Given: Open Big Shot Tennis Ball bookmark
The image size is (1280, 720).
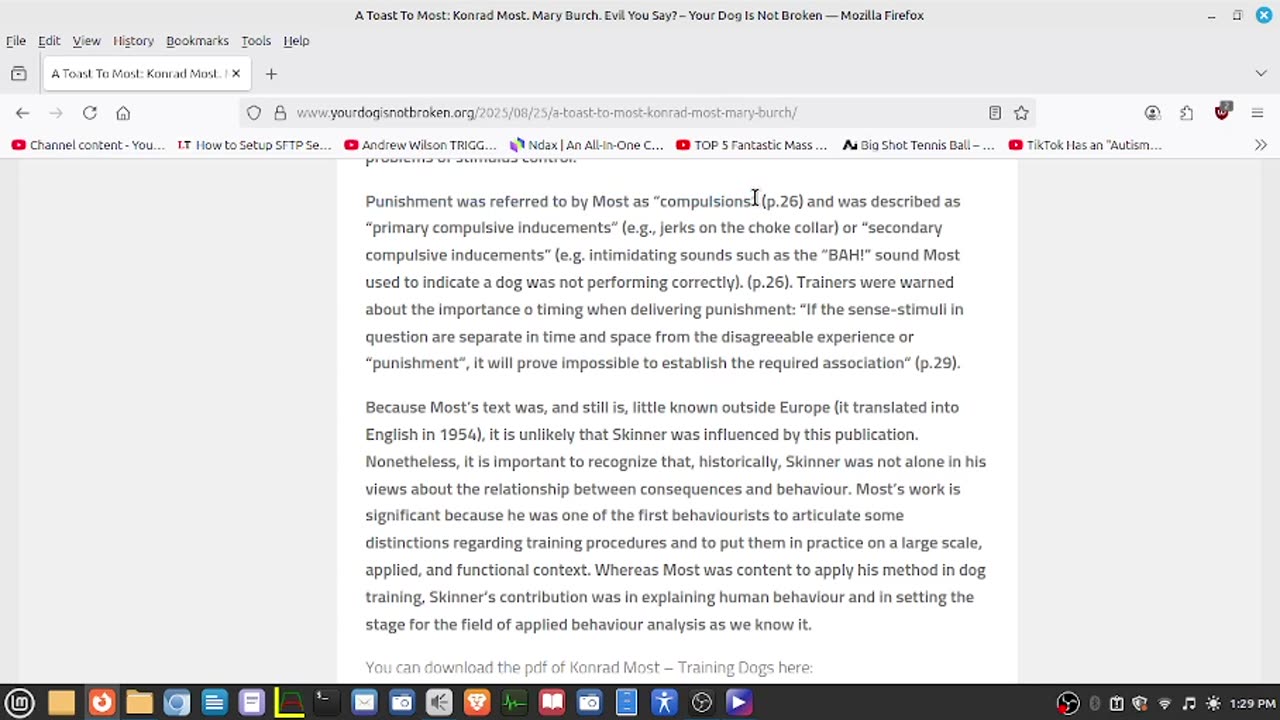Looking at the screenshot, I should coord(918,145).
